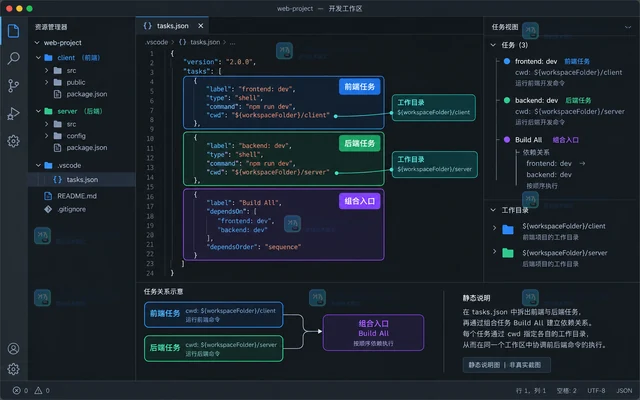
Task: Click the 资源管理器 panel title
Action: 51,27
